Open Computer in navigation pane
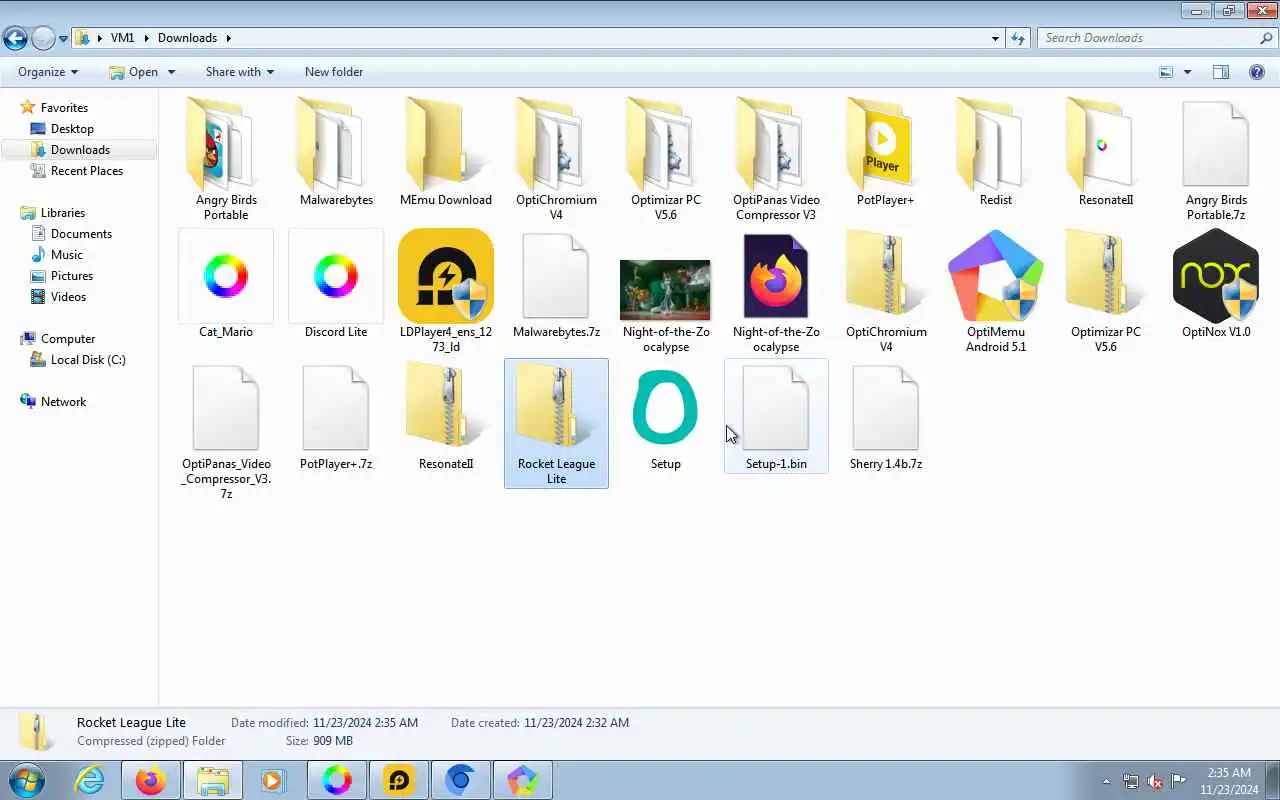The width and height of the screenshot is (1280, 800). (x=68, y=339)
